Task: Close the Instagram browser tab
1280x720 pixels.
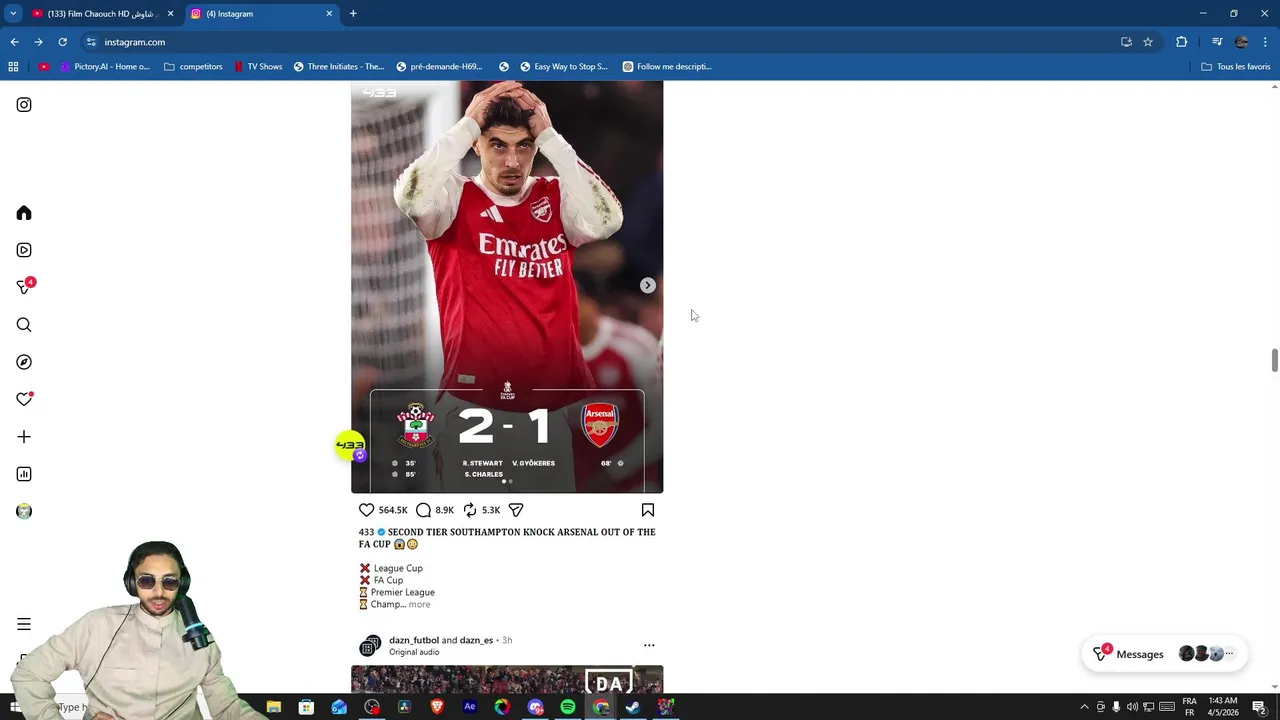Action: [x=329, y=14]
